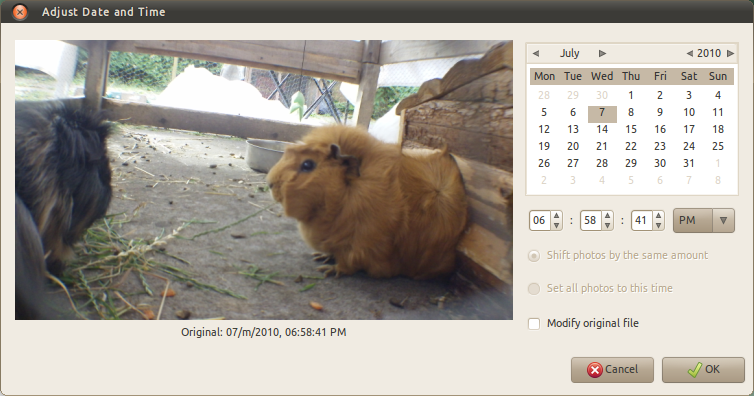Decrease the minutes value with down arrow
Screen dimensions: 754x396
607,225
